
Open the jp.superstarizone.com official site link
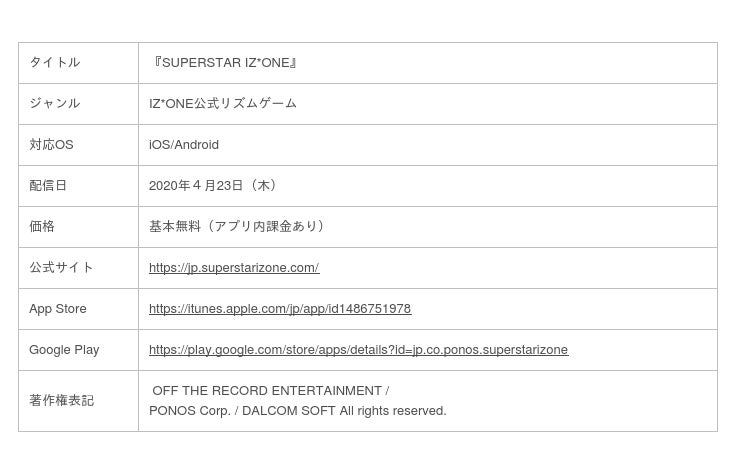pyautogui.click(x=234, y=268)
